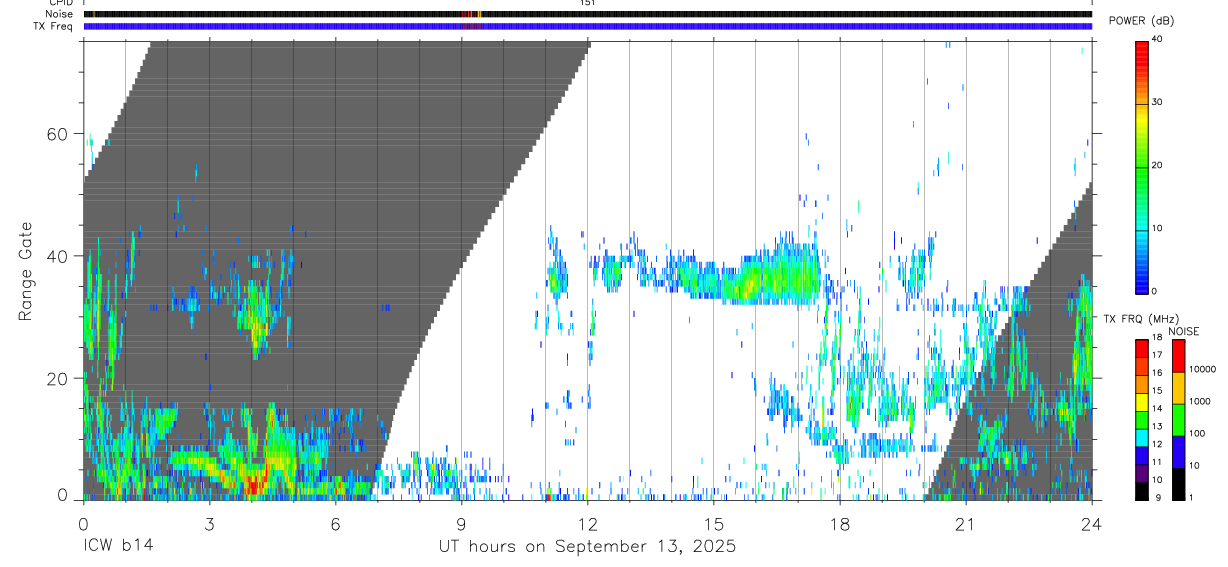The image size is (1228, 567).
Task: Click the 100 value on NOISE scale
Action: click(x=1198, y=433)
